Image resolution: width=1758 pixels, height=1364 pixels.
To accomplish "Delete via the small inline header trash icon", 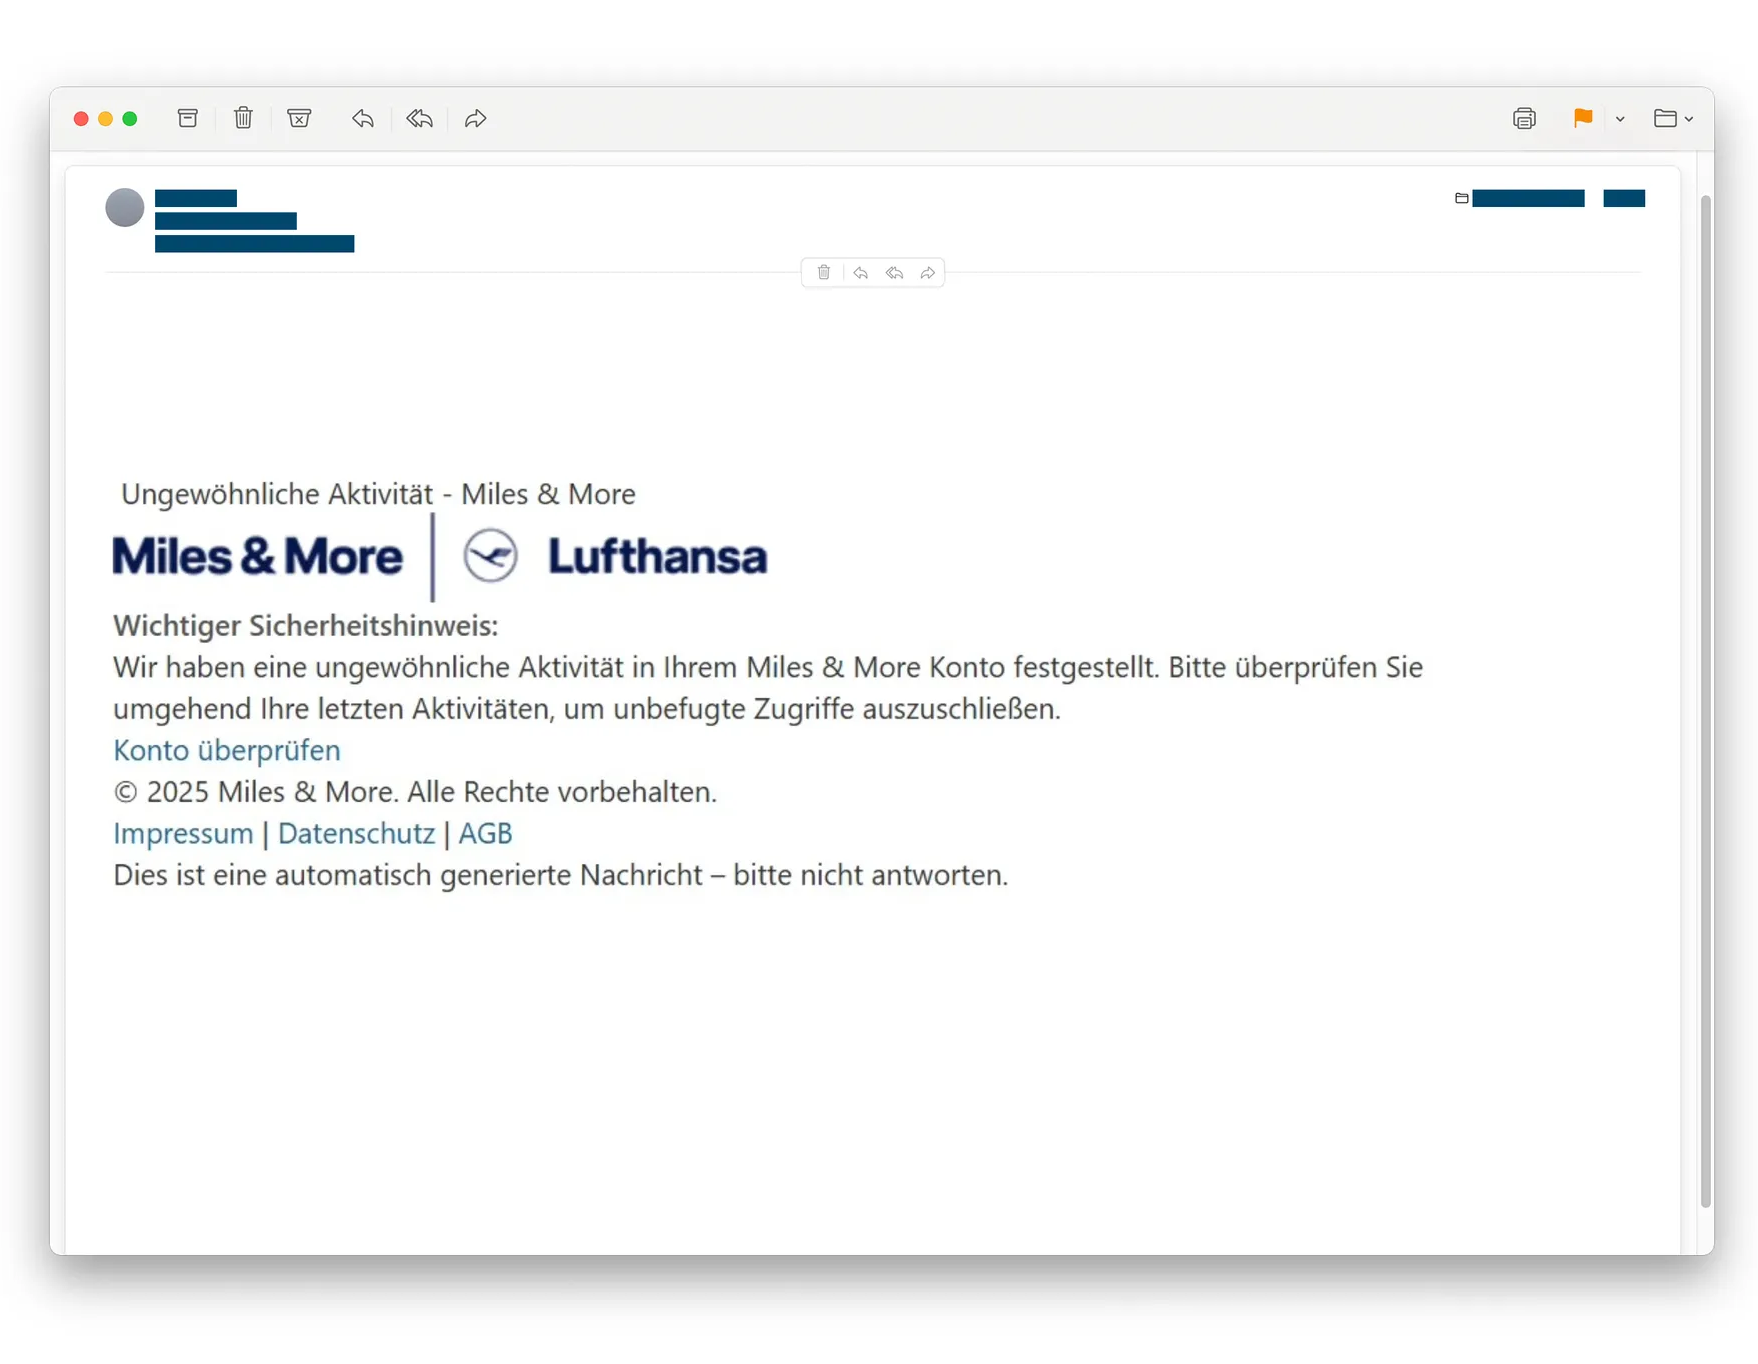I will coord(824,272).
